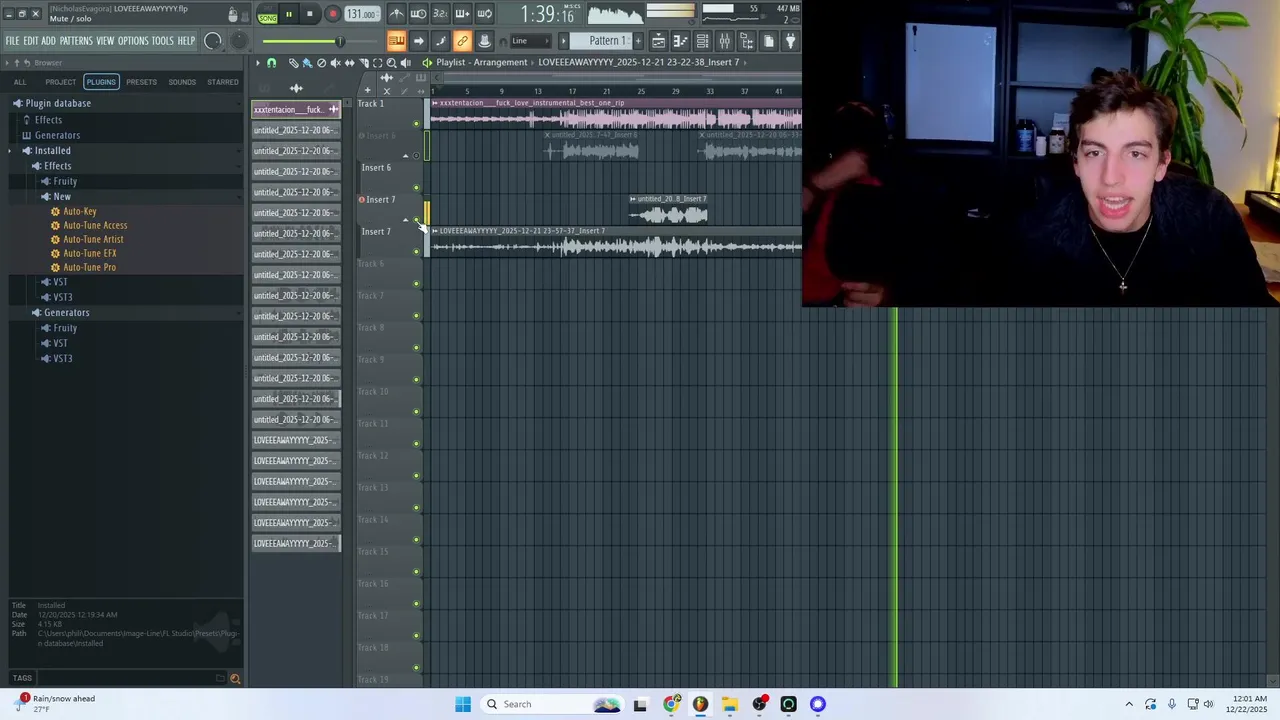Click the stamp tool icon
1280x720 pixels.
(485, 41)
